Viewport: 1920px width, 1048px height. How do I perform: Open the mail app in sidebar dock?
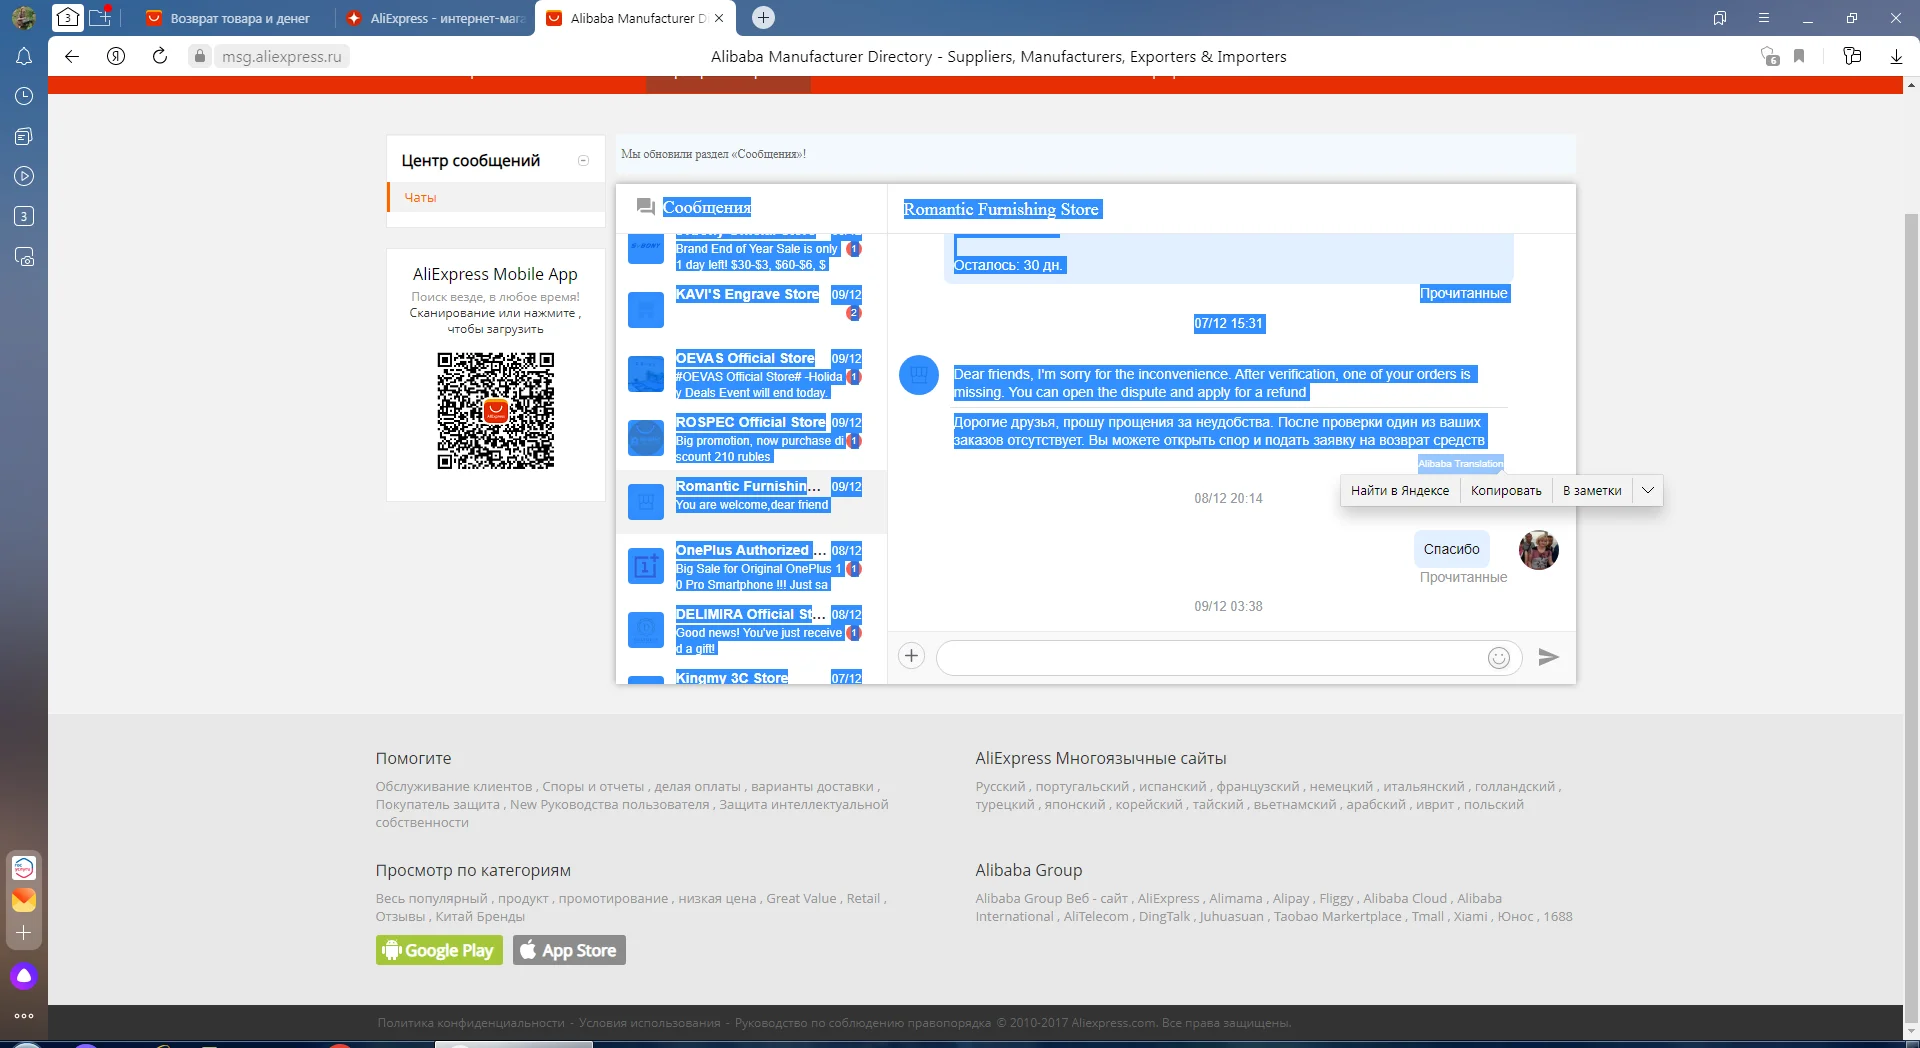point(24,900)
